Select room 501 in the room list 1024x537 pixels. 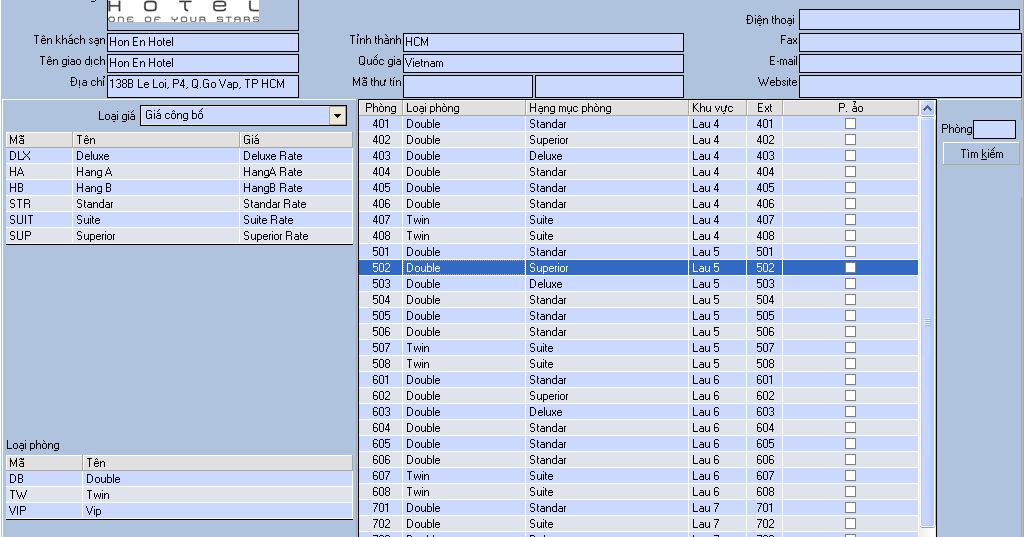tap(639, 252)
